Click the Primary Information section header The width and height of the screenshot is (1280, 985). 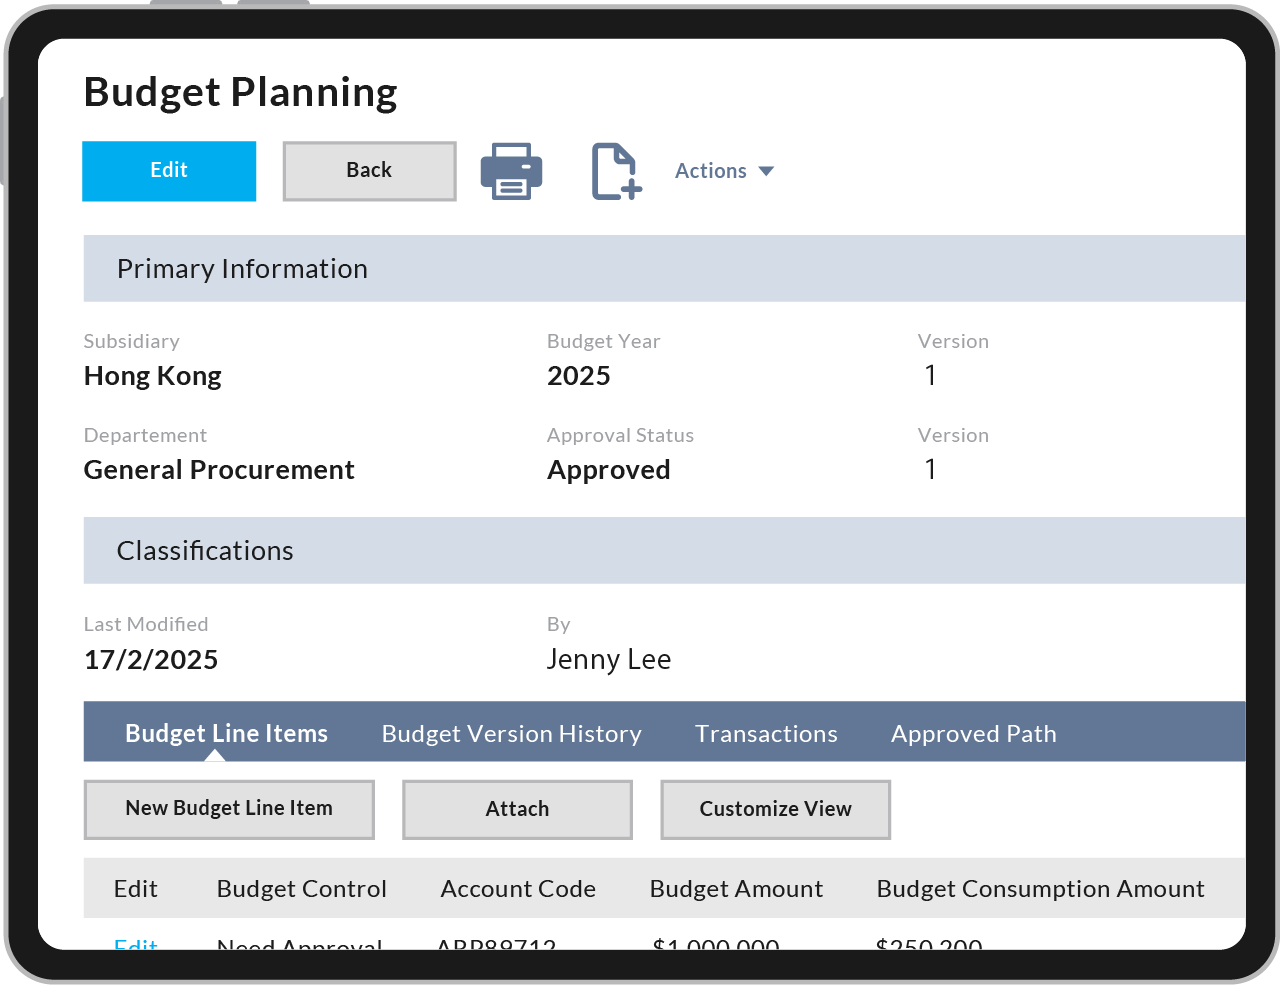pos(242,269)
